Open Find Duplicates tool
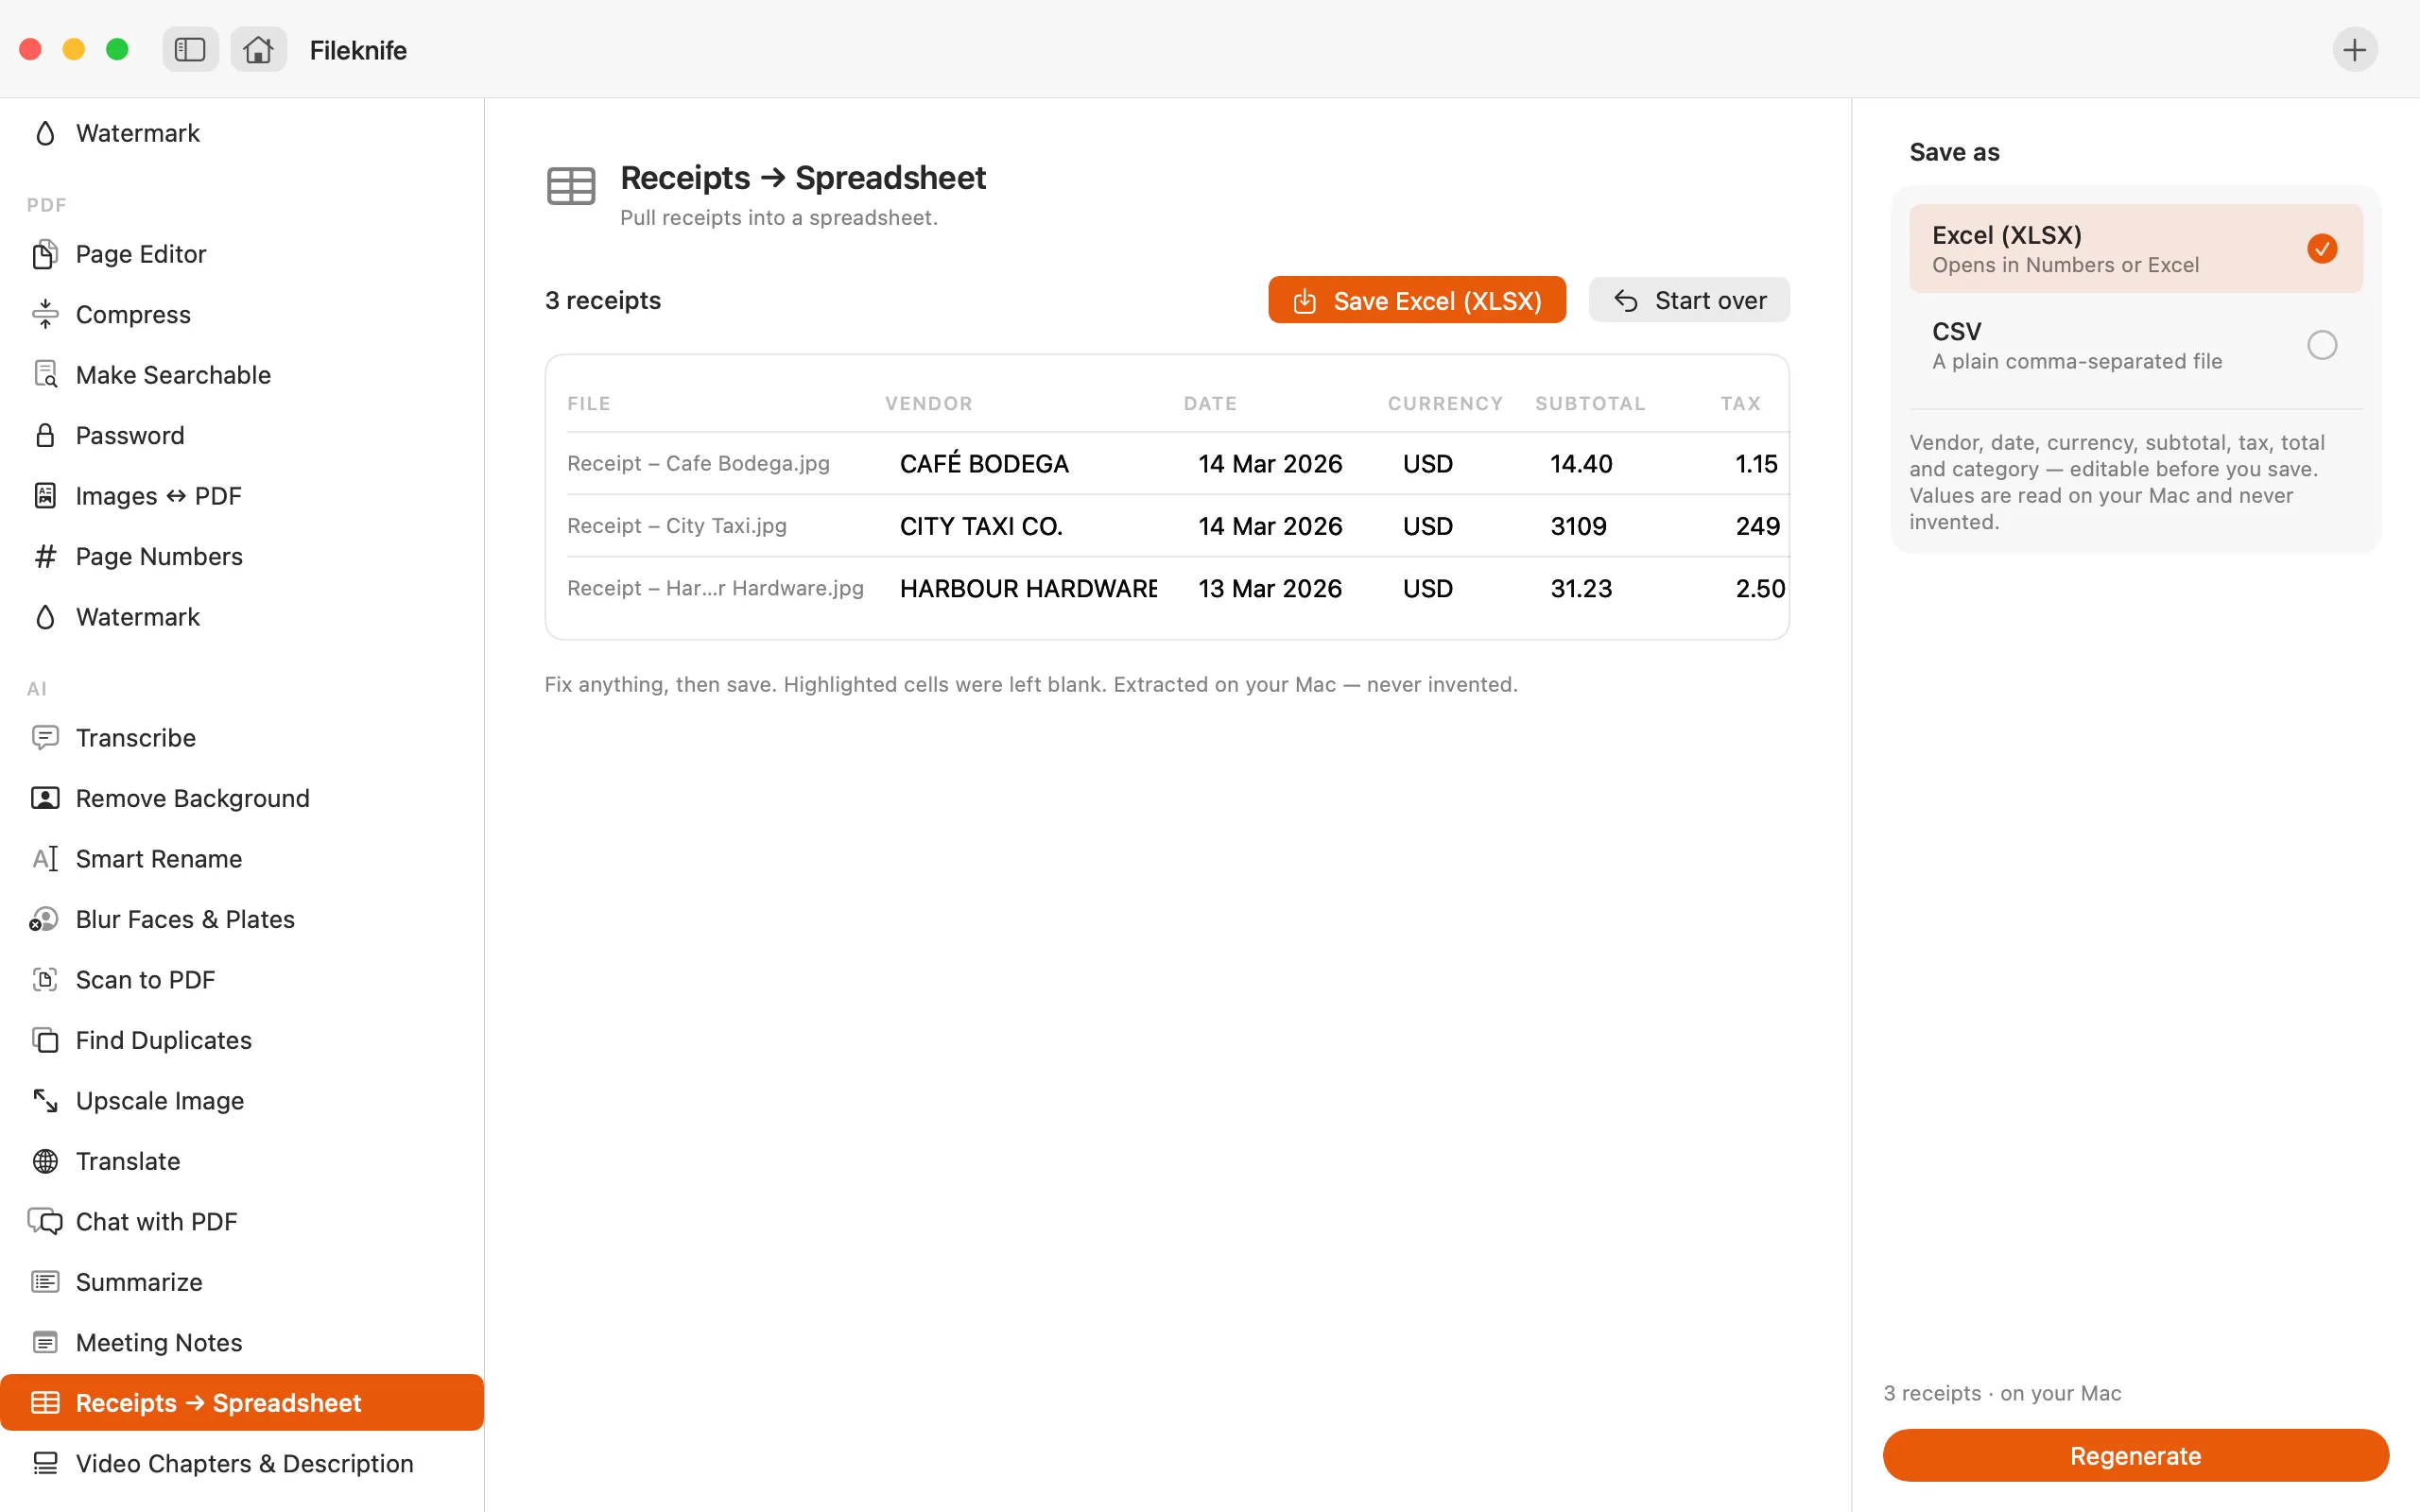Viewport: 2420px width, 1512px height. tap(242, 1040)
